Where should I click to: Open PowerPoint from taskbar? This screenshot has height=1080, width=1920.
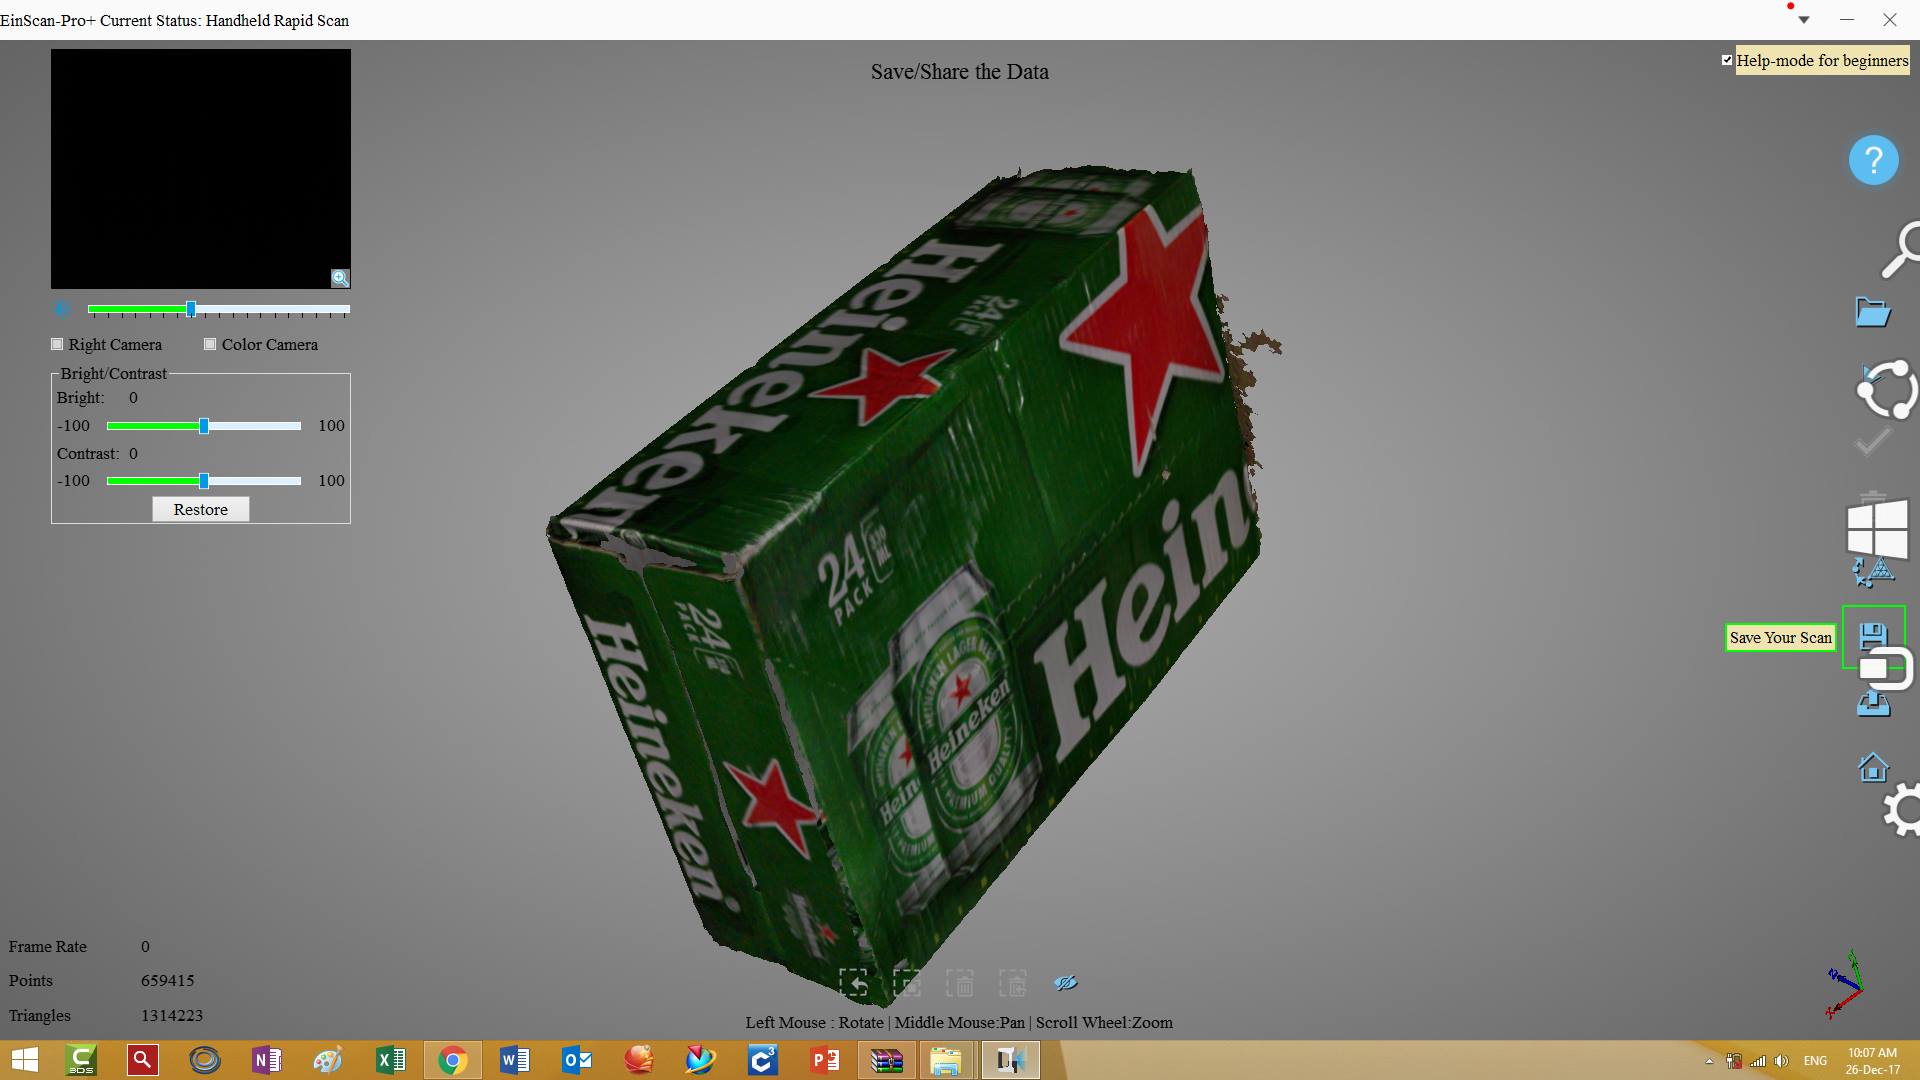point(825,1060)
